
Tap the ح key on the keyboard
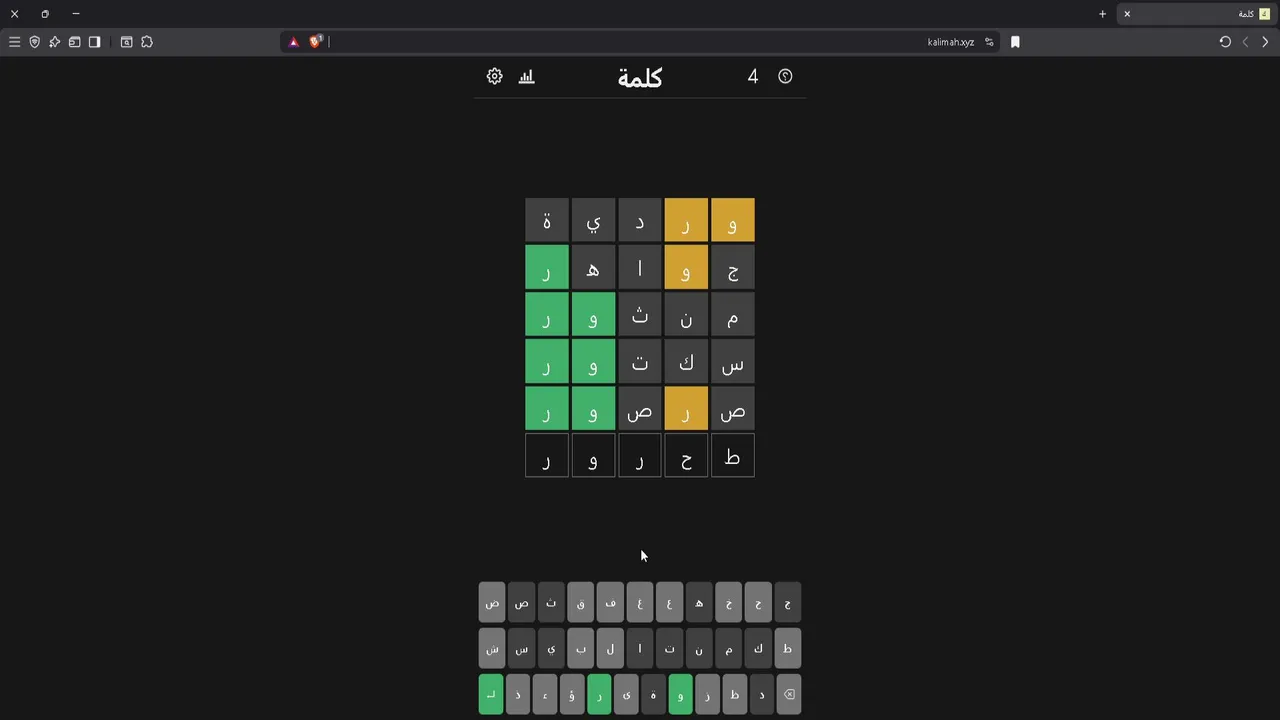[758, 602]
